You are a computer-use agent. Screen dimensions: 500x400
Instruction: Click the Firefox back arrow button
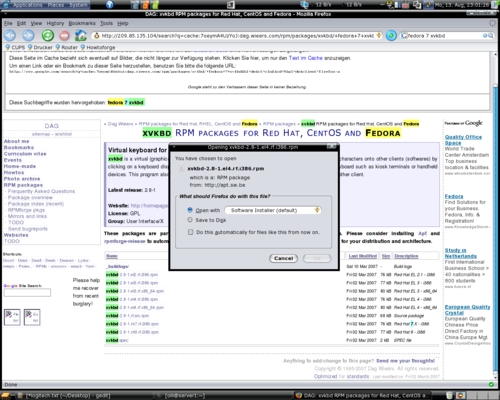point(10,35)
